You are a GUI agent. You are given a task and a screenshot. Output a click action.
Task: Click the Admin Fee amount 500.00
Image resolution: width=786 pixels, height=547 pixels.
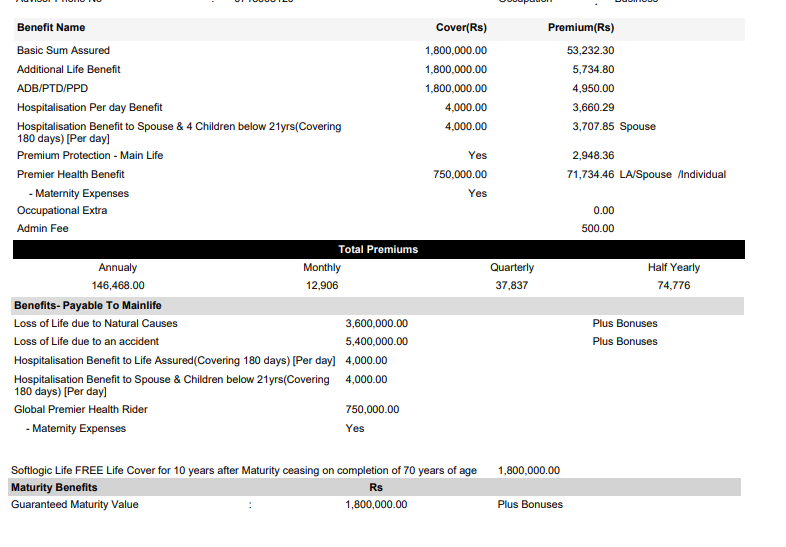pyautogui.click(x=598, y=229)
